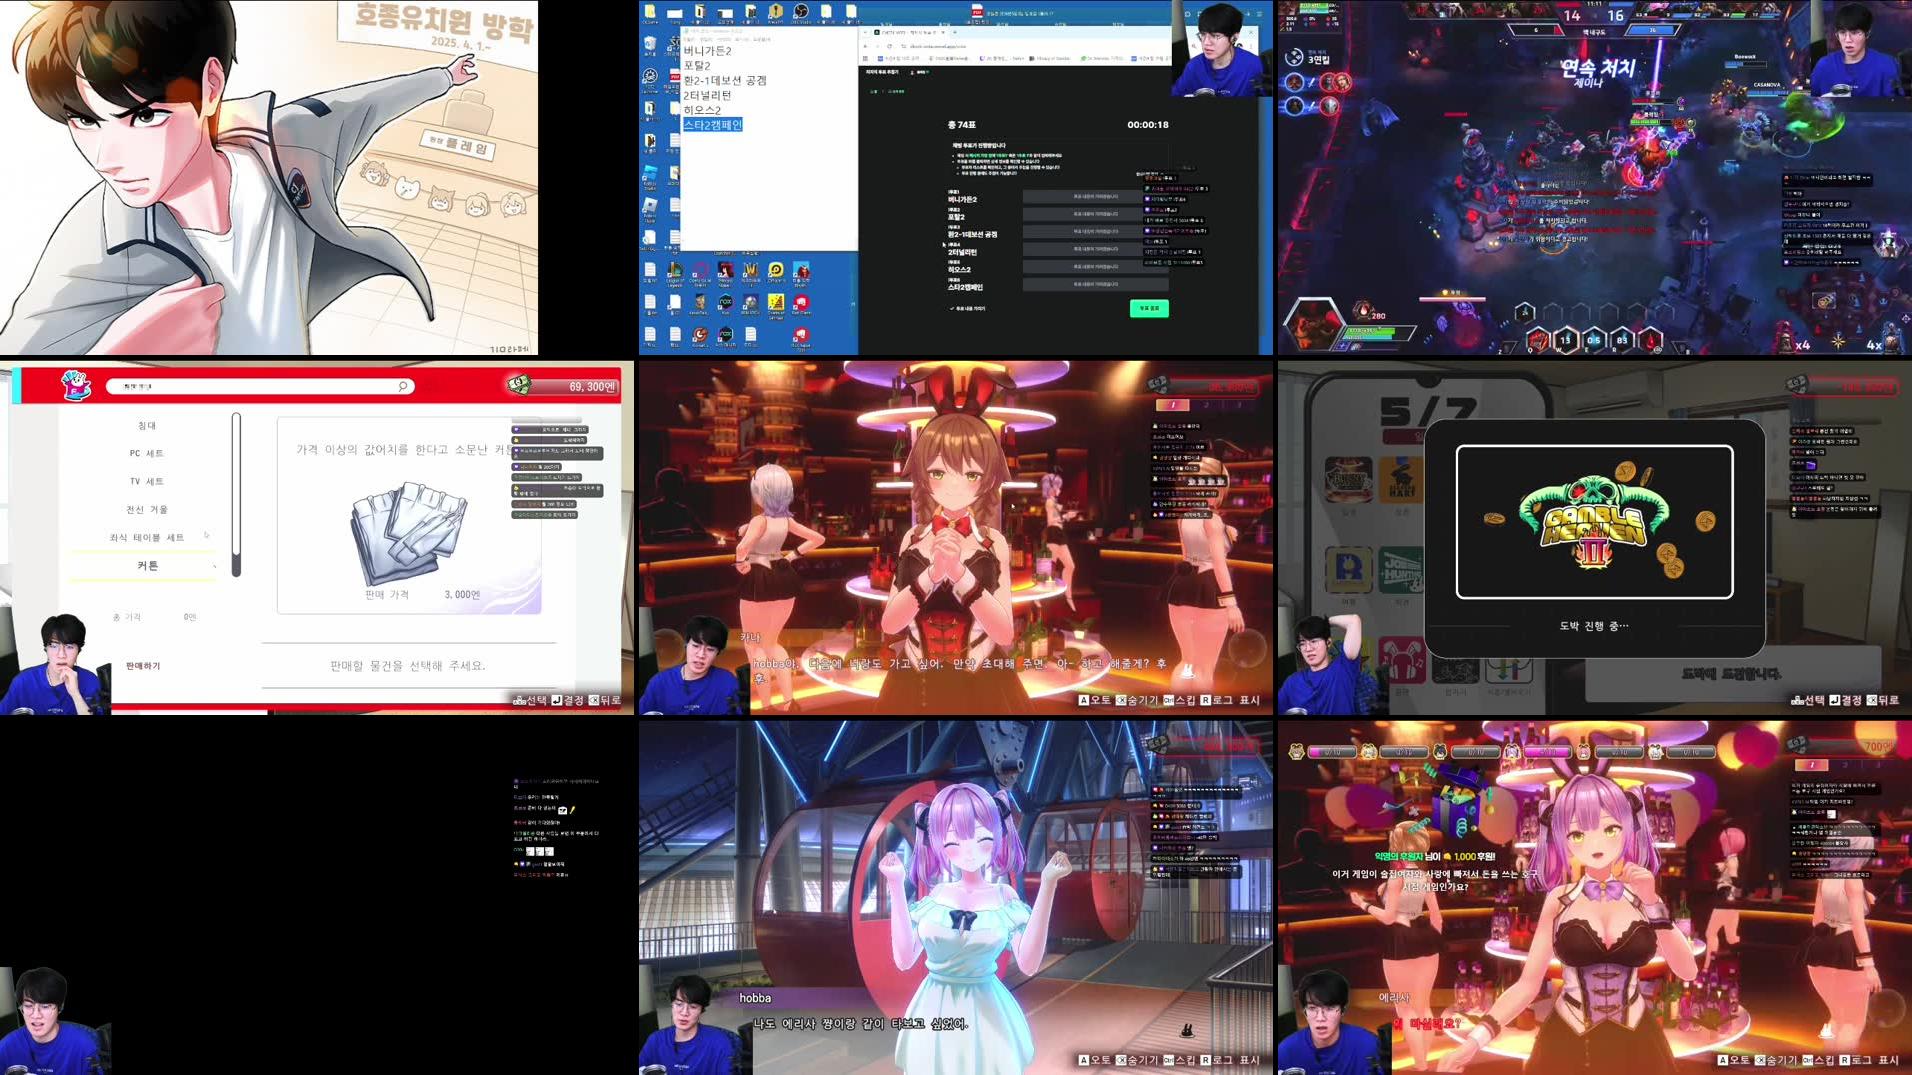
Task: Open the blue R coin phone app icon
Action: pyautogui.click(x=1348, y=570)
